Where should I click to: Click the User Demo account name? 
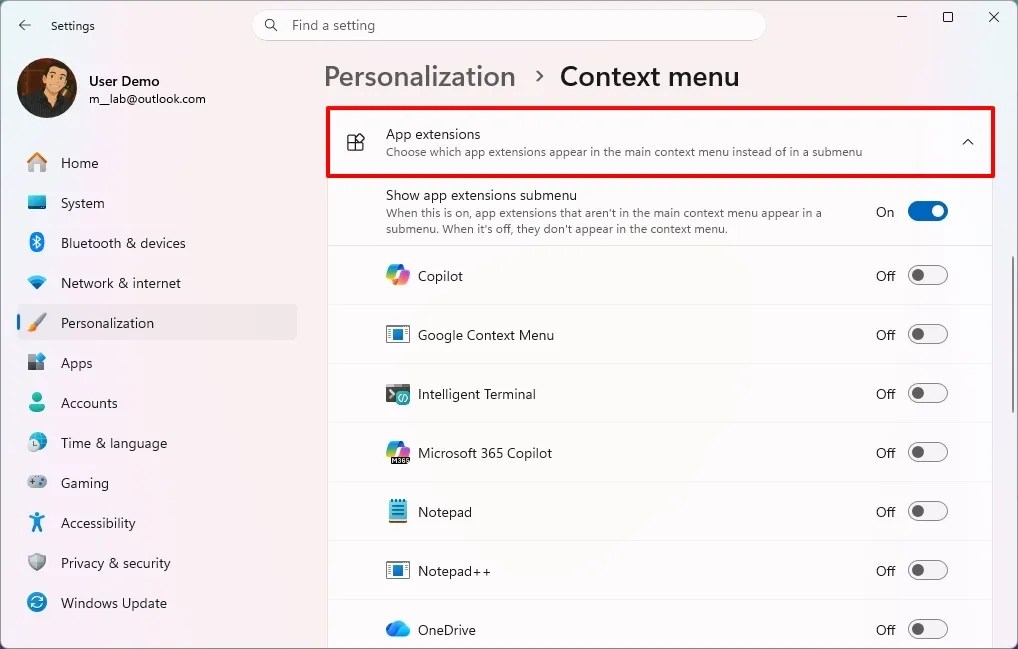tap(124, 81)
